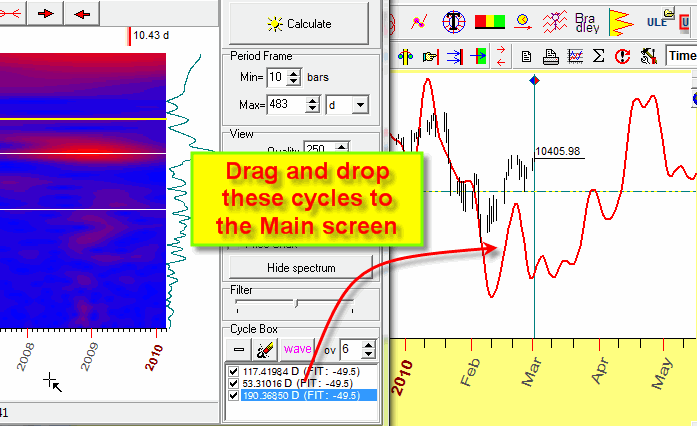The width and height of the screenshot is (697, 426).
Task: Click the left-pointing red arrow button
Action: click(x=82, y=13)
